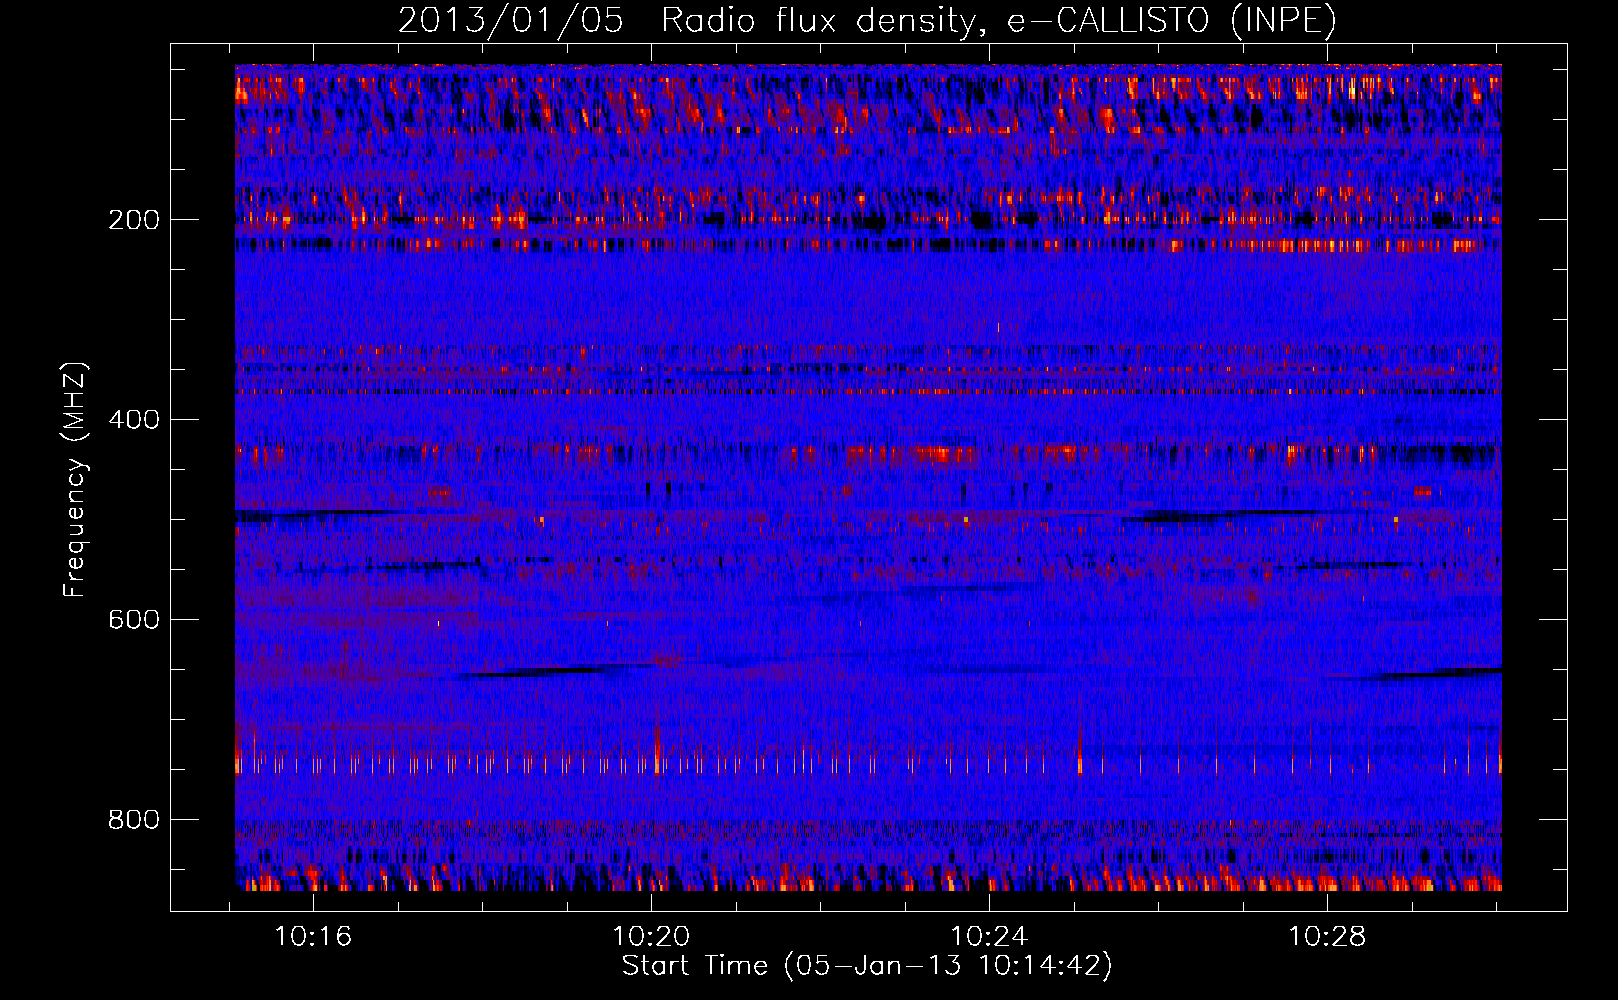The image size is (1618, 1000).
Task: Select the 600 frequency axis label
Action: coord(134,620)
